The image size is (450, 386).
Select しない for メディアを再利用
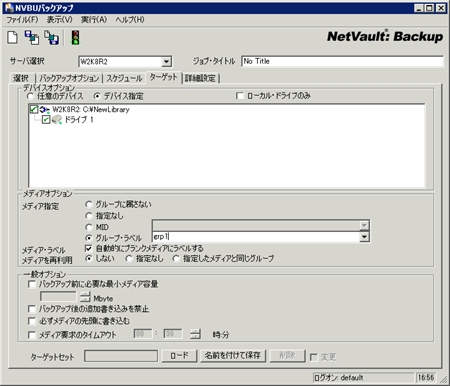tap(88, 258)
